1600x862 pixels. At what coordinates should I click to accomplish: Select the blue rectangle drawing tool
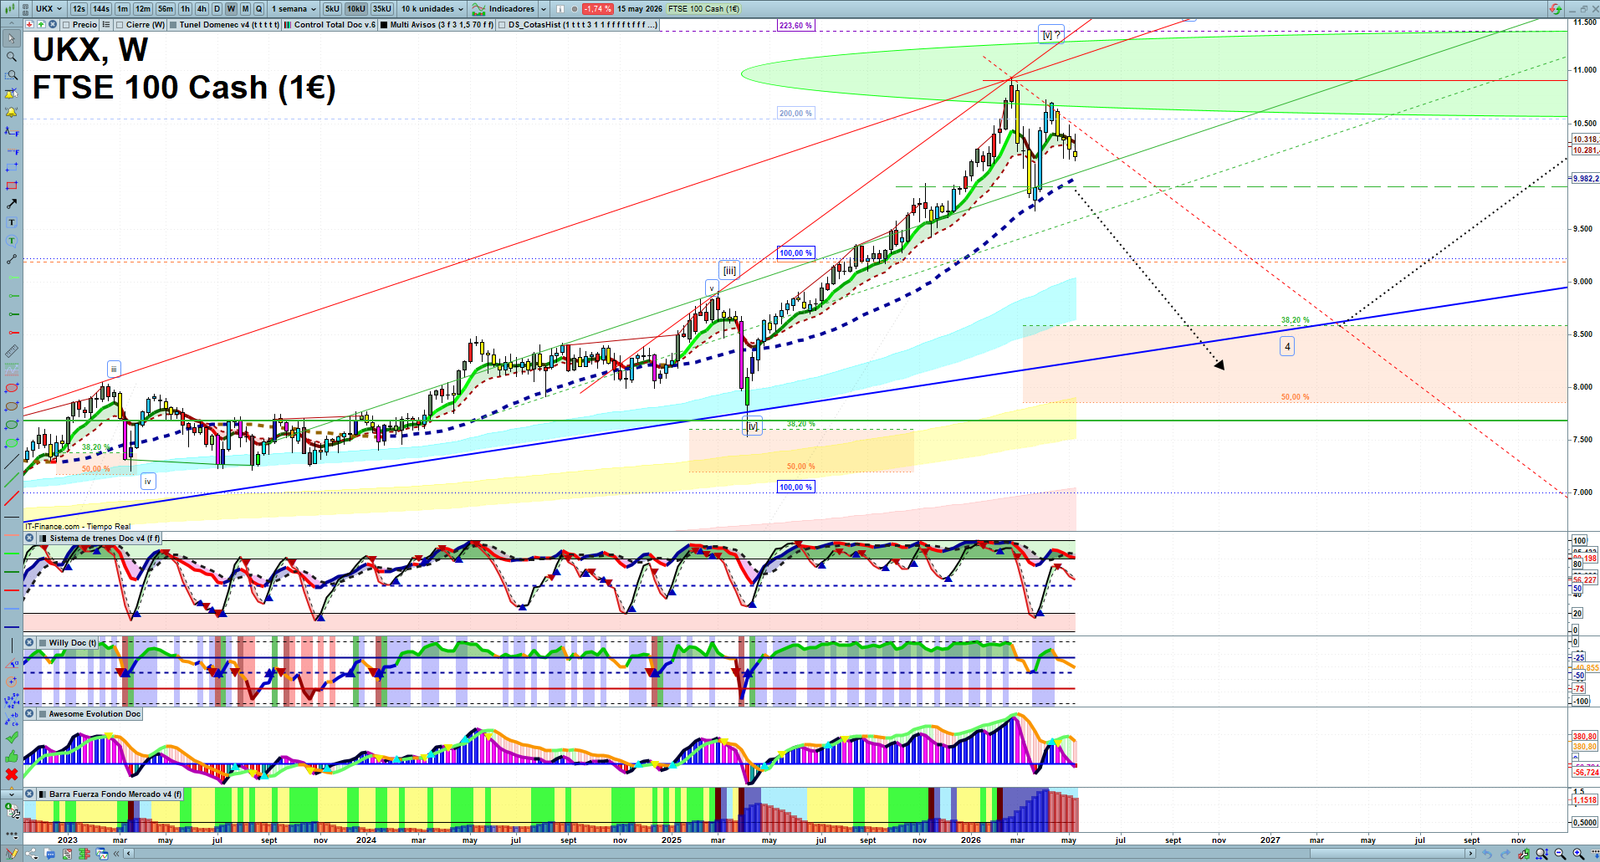(x=12, y=167)
